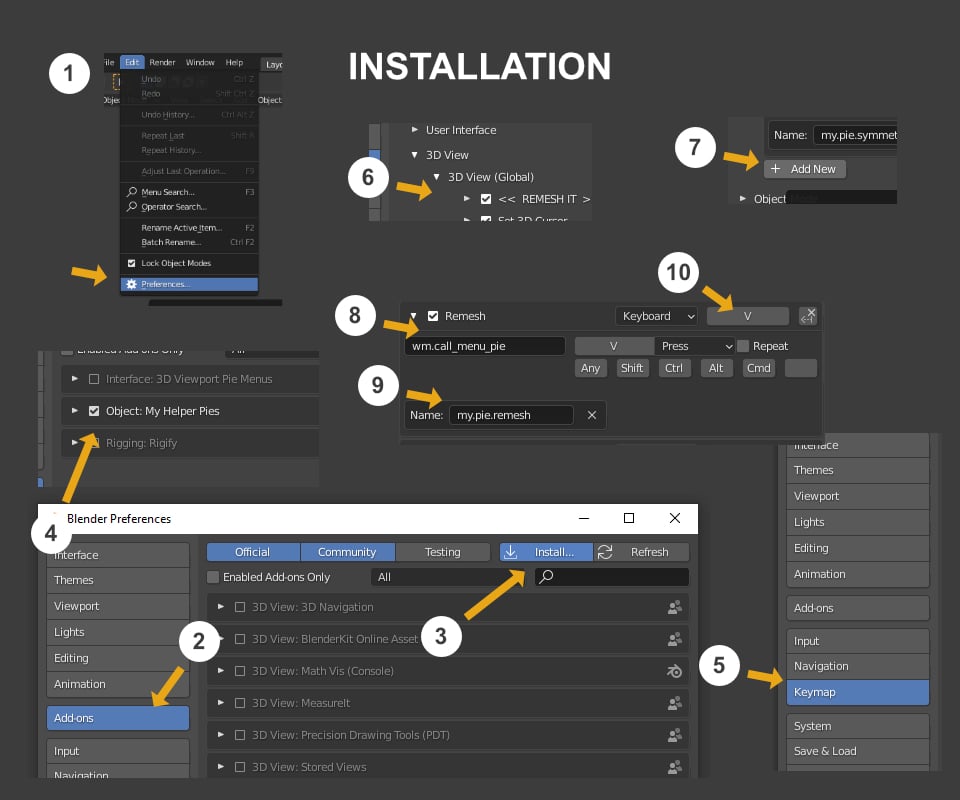Image resolution: width=960 pixels, height=800 pixels.
Task: Toggle the Shift modifier button
Action: coord(632,368)
